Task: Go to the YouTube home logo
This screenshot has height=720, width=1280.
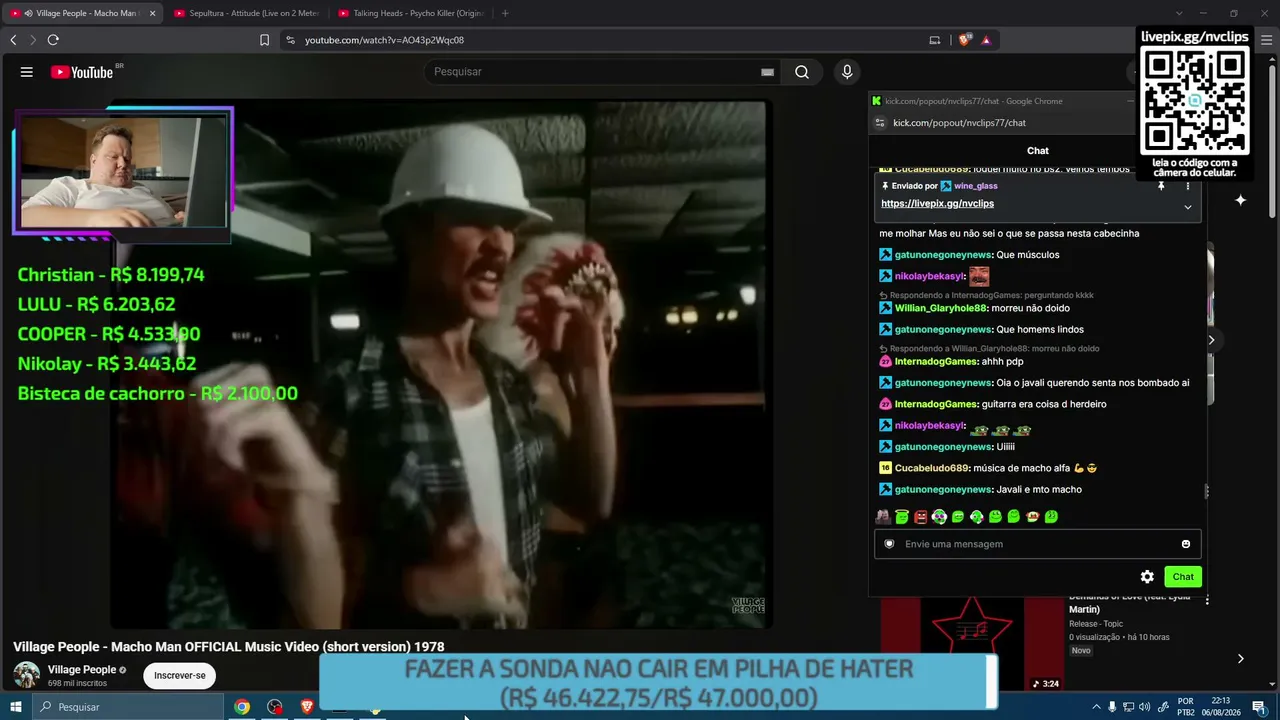Action: pos(82,72)
